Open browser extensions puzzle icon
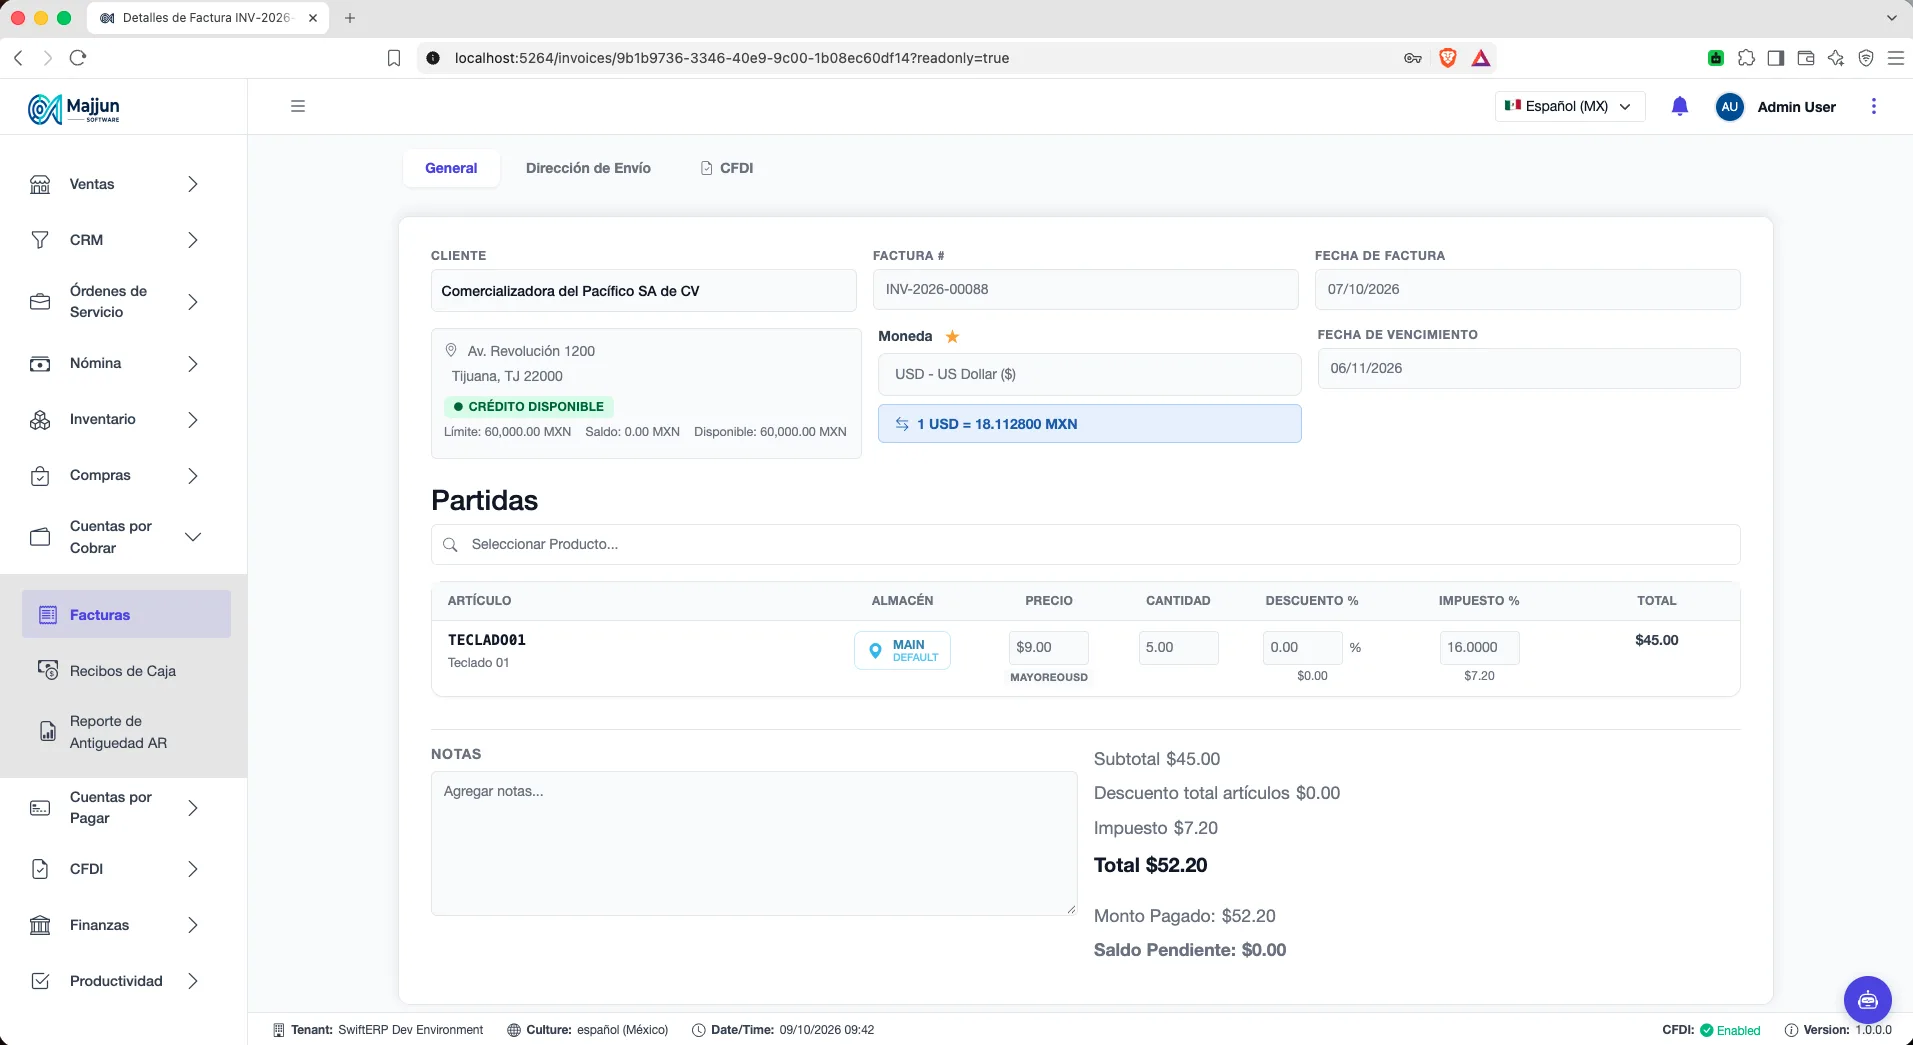This screenshot has height=1045, width=1913. [1746, 58]
